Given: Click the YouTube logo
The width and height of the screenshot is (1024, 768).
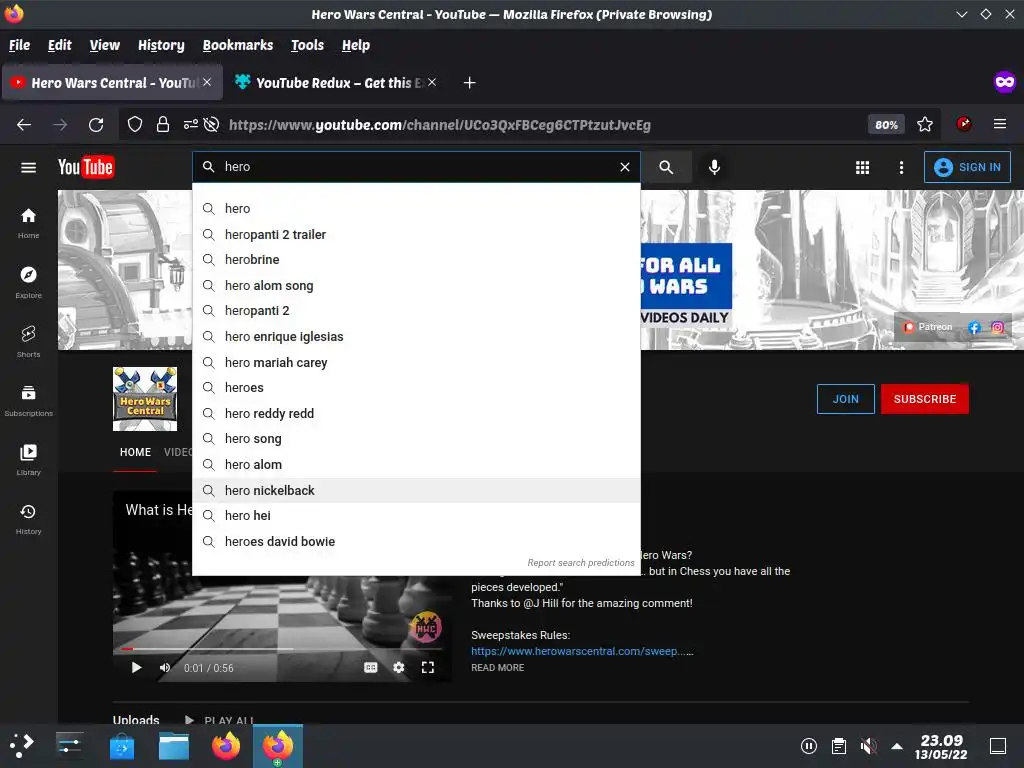Looking at the screenshot, I should click(86, 167).
